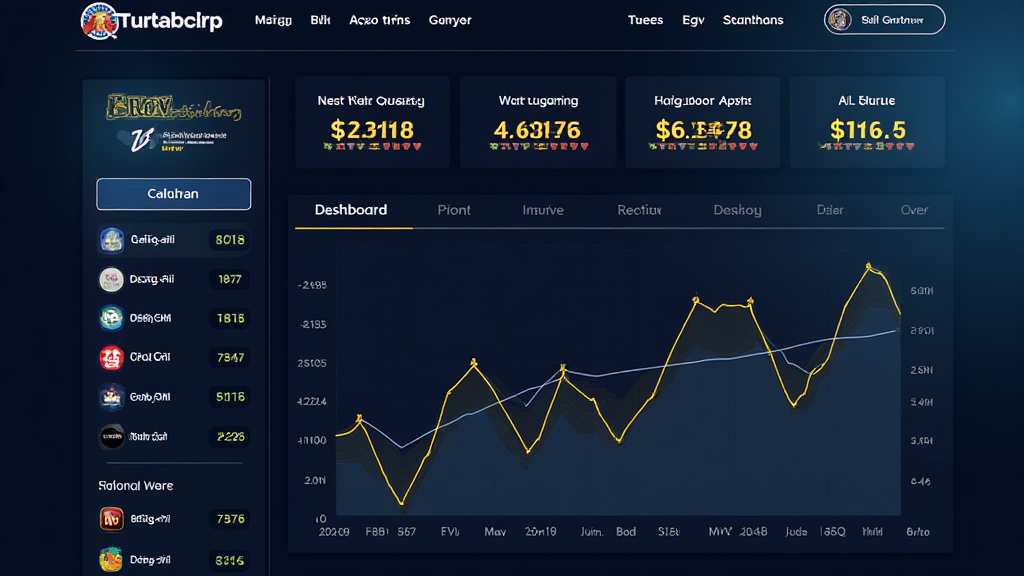Click the Ganyer navigation menu item
Image resolution: width=1024 pixels, height=576 pixels.
(x=450, y=19)
